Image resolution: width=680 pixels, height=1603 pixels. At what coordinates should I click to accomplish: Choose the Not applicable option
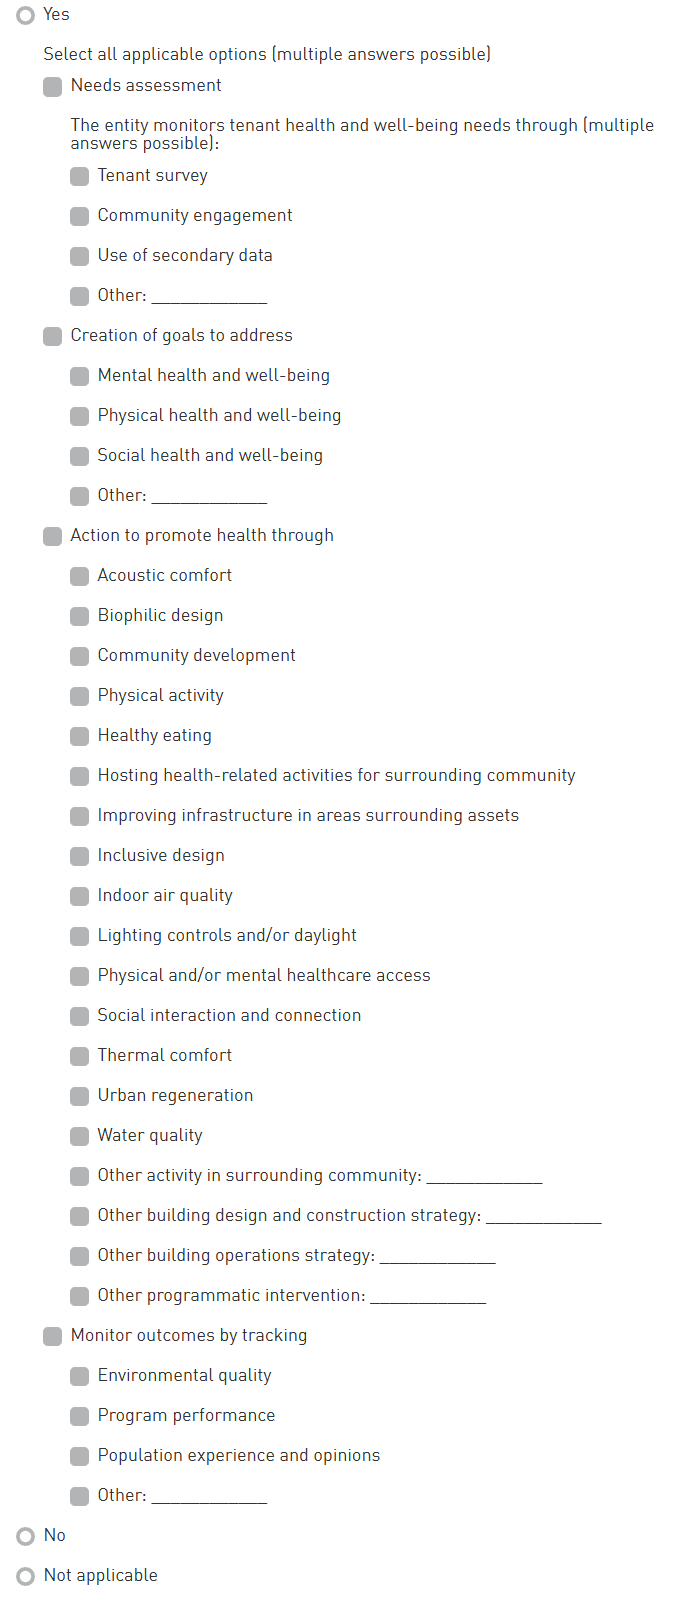[26, 1576]
